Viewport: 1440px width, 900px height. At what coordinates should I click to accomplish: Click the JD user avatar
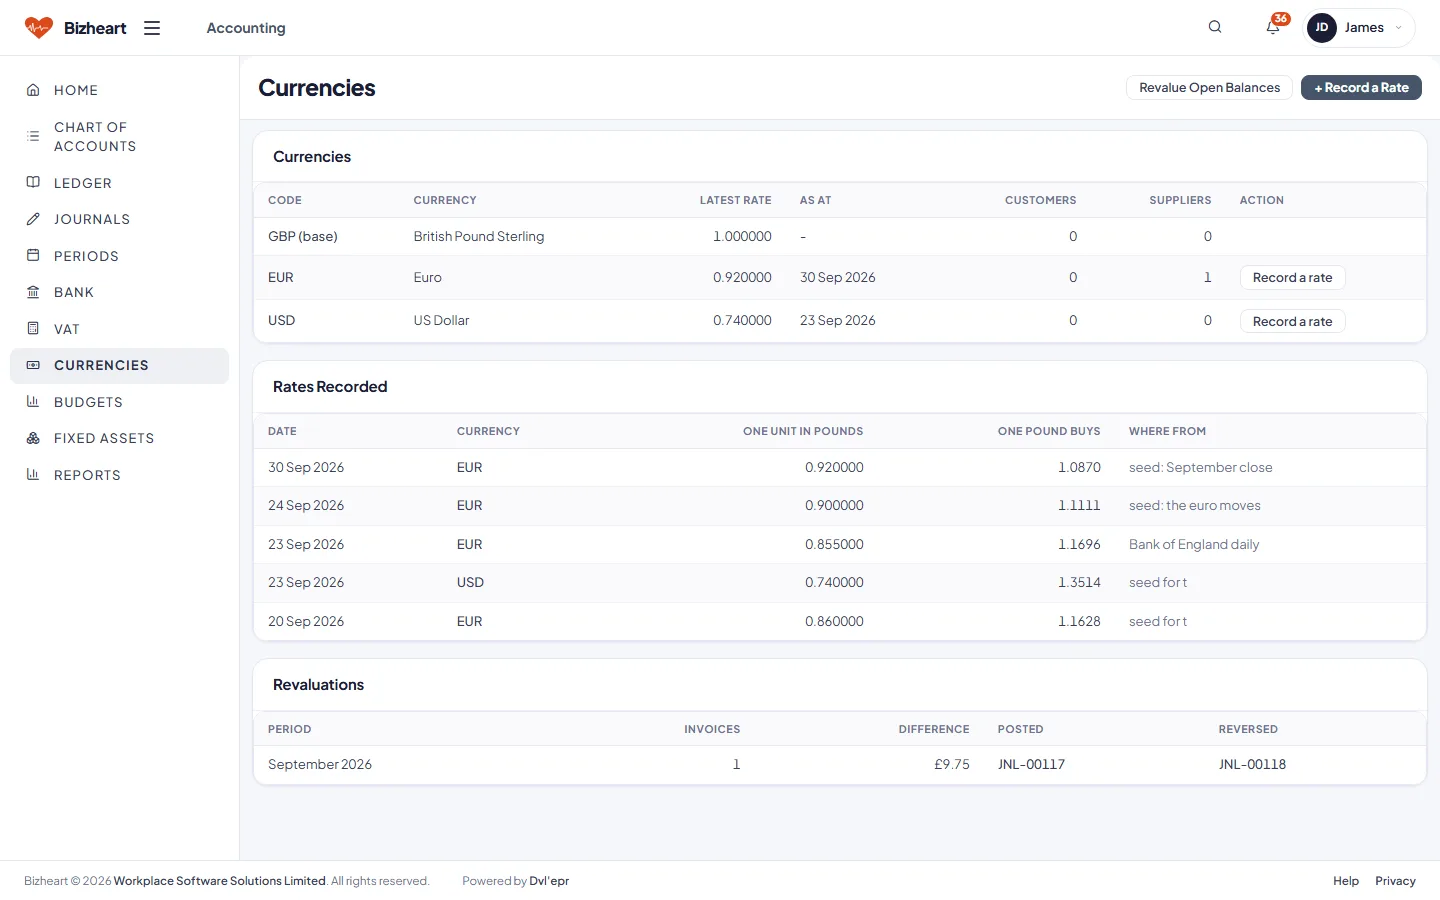[x=1322, y=28]
